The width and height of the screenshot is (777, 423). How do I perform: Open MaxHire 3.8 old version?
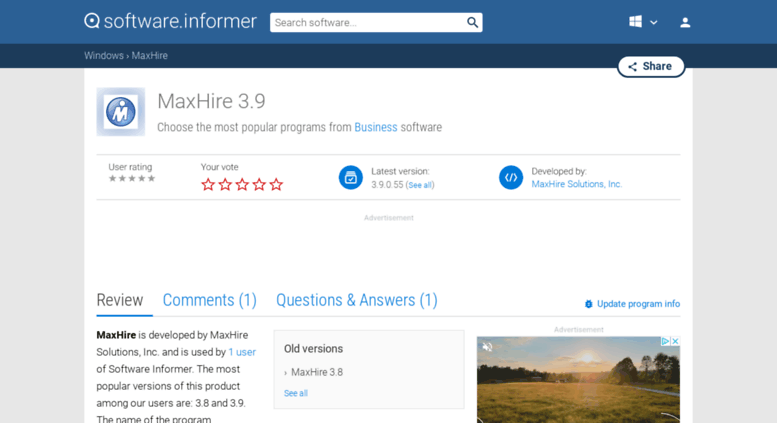coord(317,372)
